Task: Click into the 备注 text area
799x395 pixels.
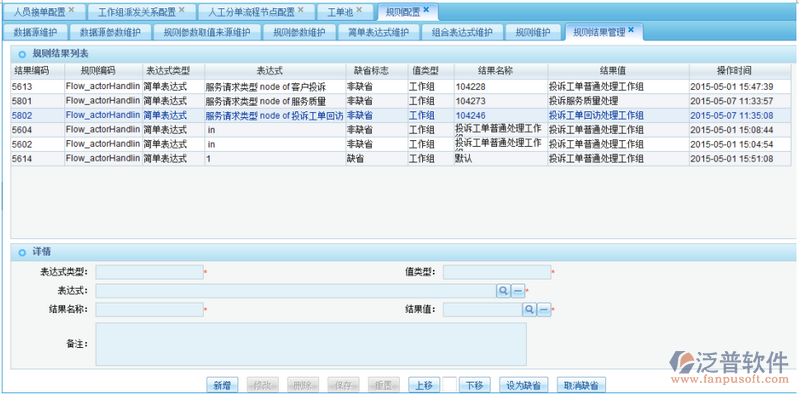Action: click(311, 344)
